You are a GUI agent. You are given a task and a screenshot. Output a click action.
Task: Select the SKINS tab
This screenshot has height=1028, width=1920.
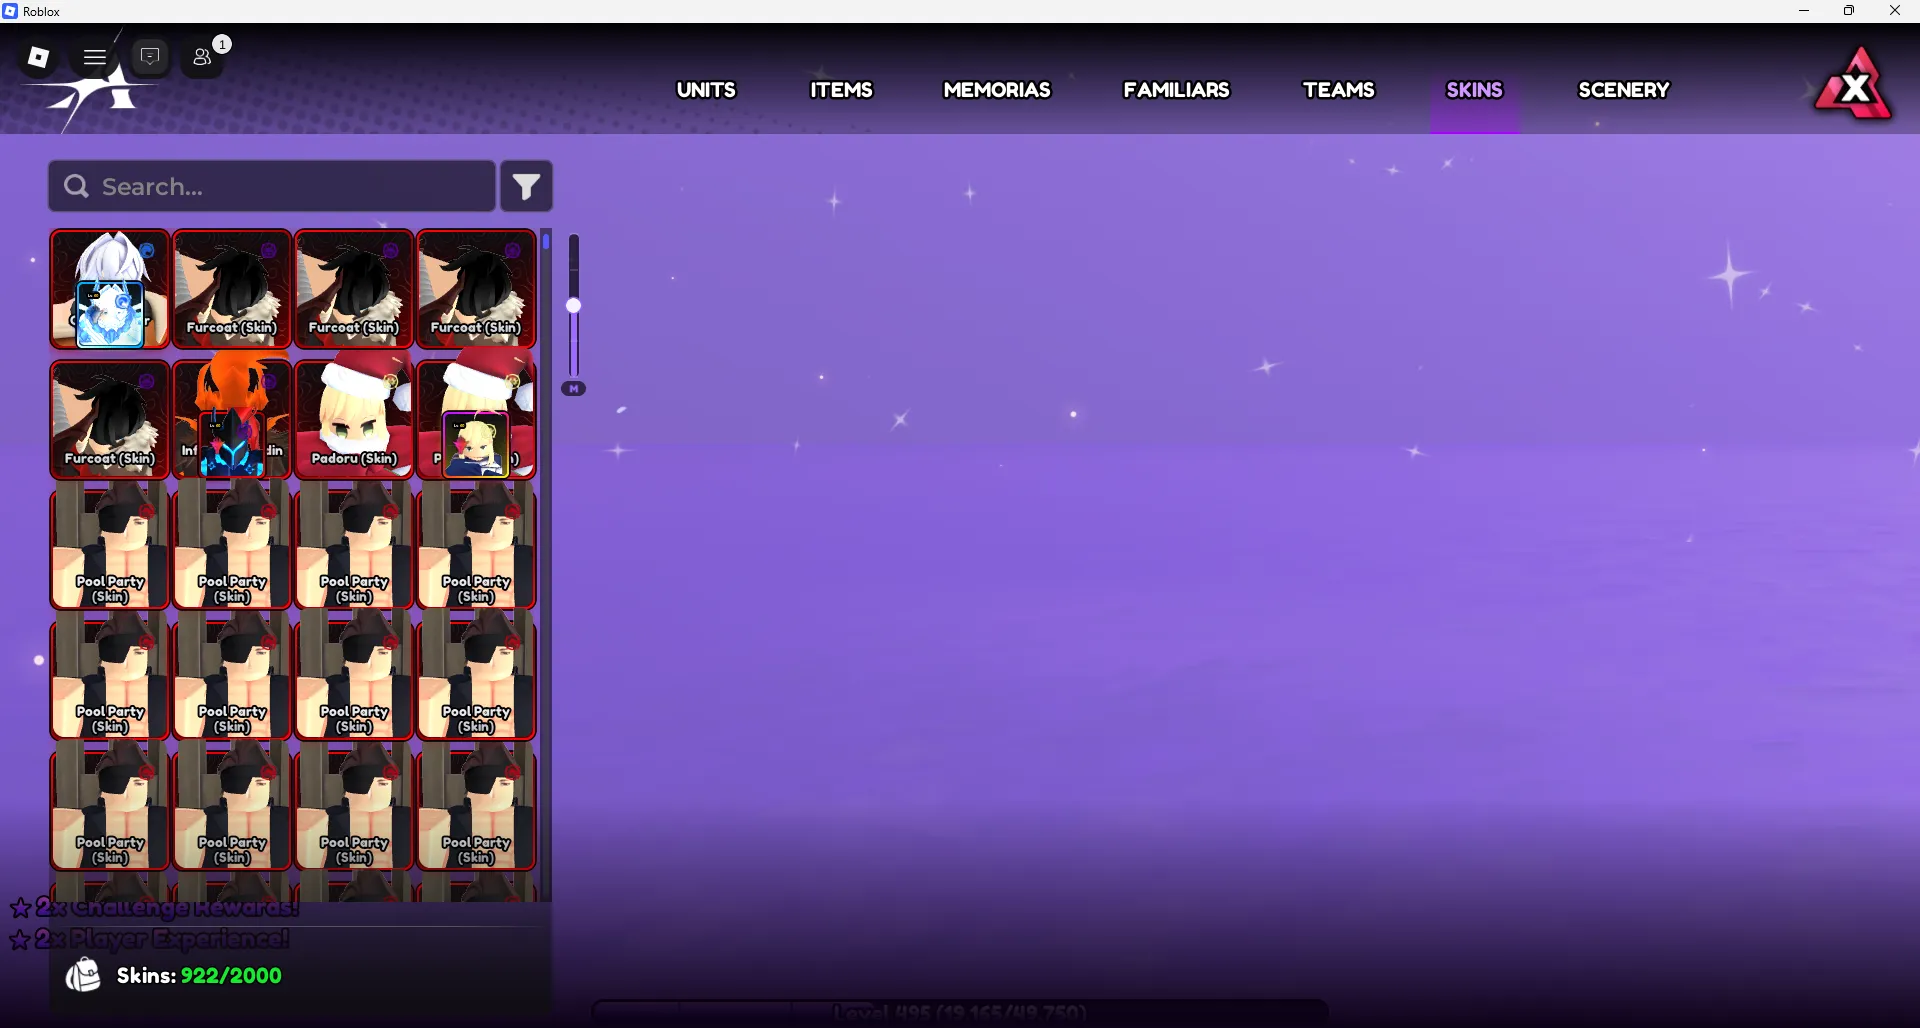point(1474,90)
